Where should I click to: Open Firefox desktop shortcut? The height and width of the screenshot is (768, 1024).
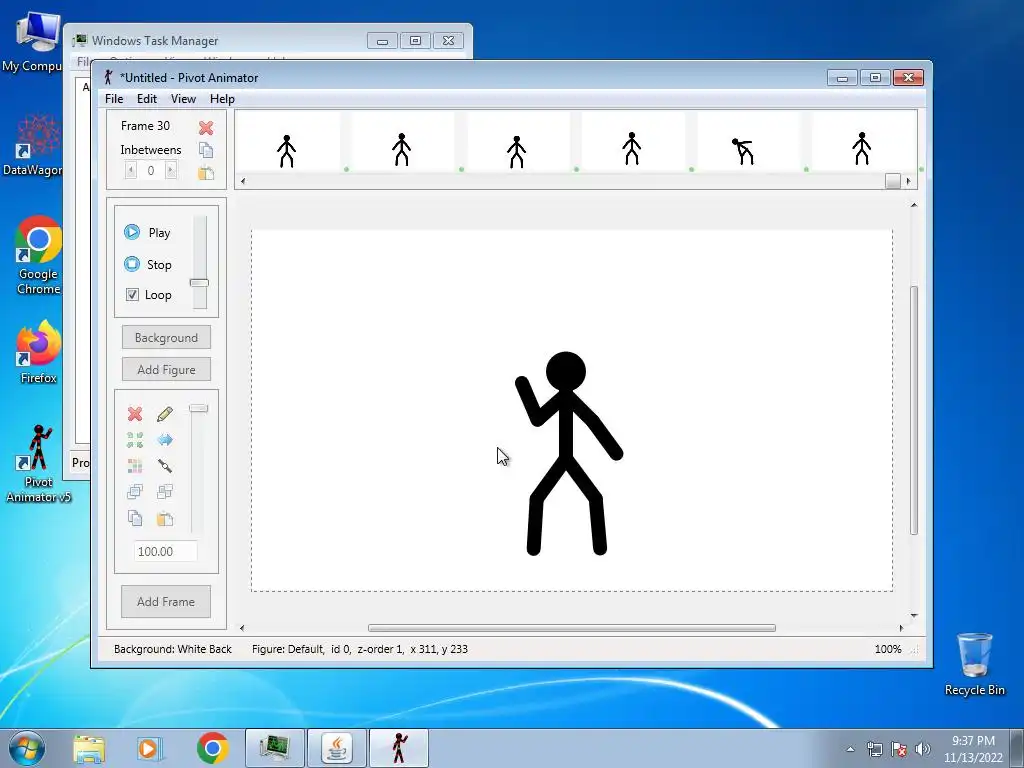(39, 351)
